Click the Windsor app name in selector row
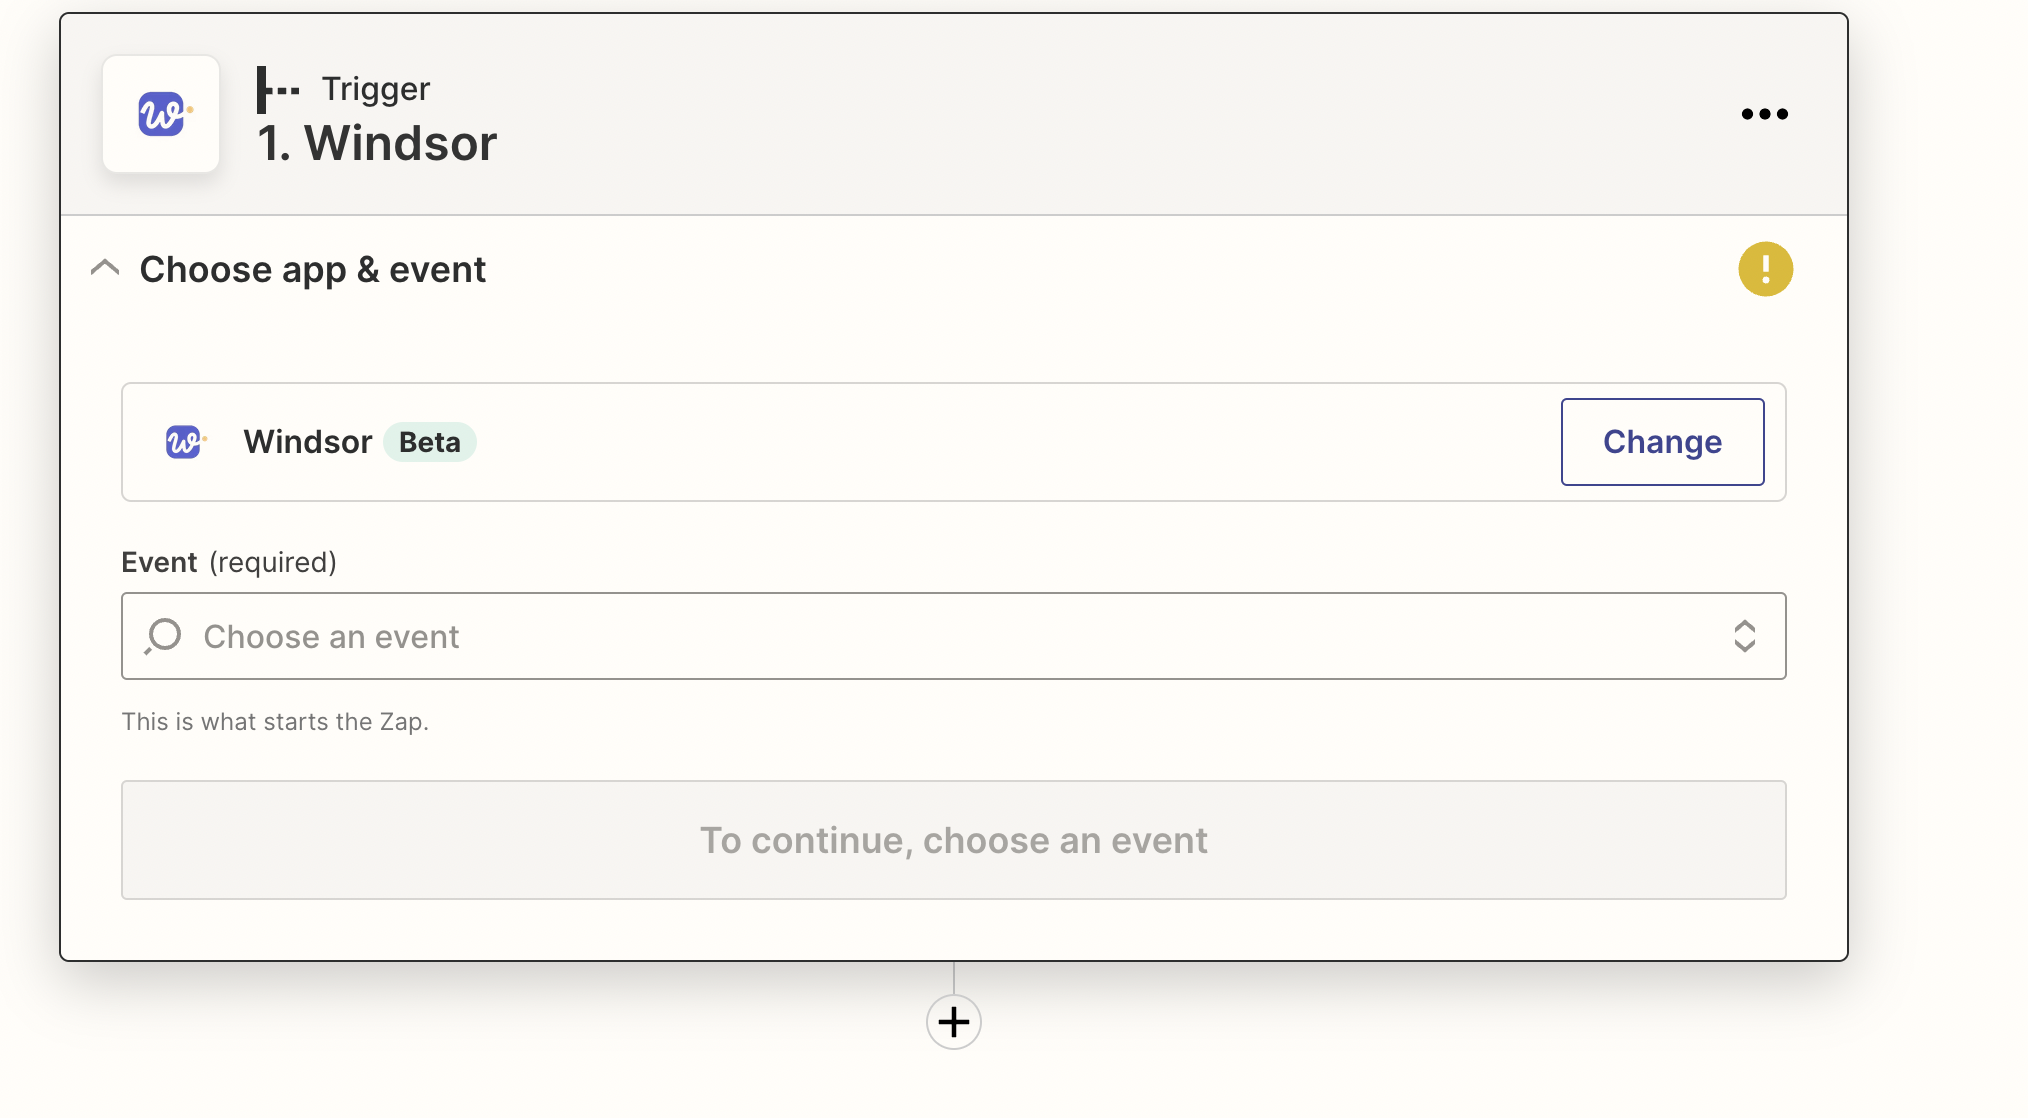2028x1118 pixels. click(308, 442)
